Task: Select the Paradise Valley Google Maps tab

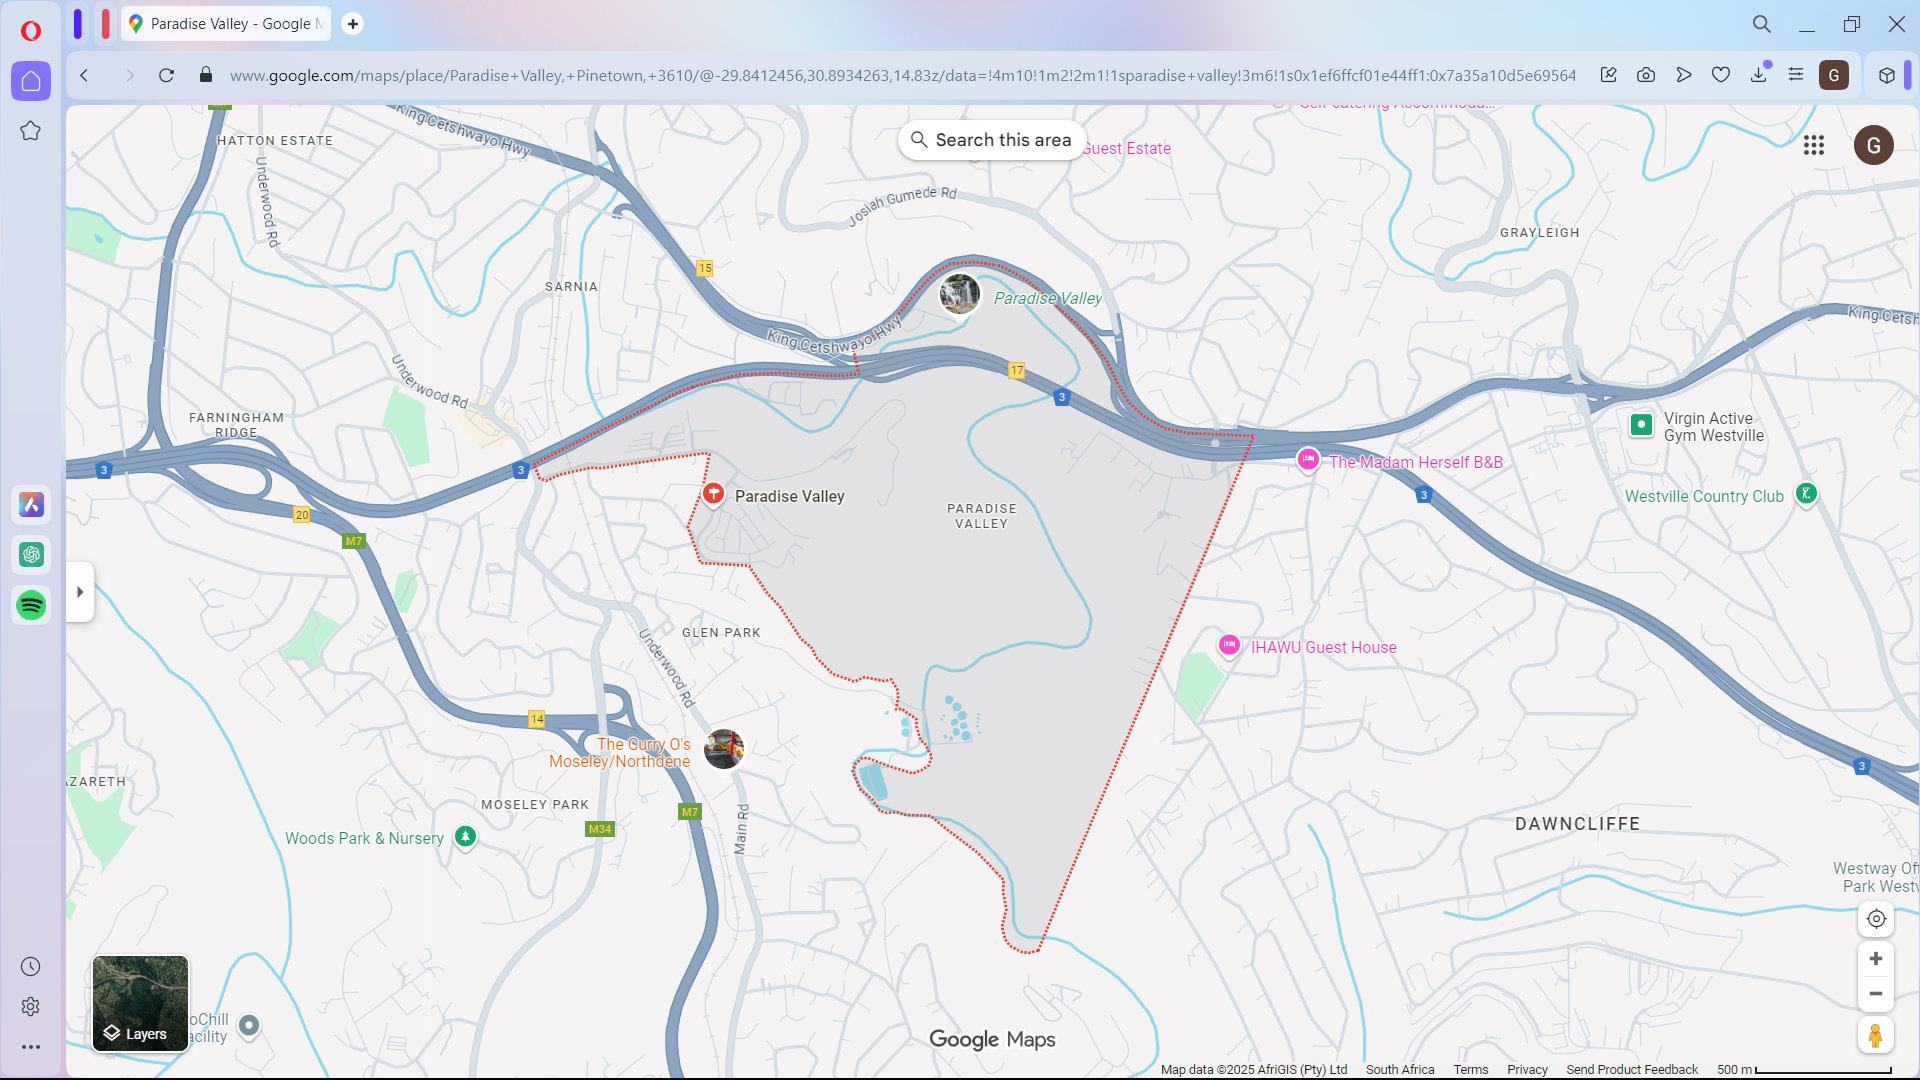Action: pos(227,24)
